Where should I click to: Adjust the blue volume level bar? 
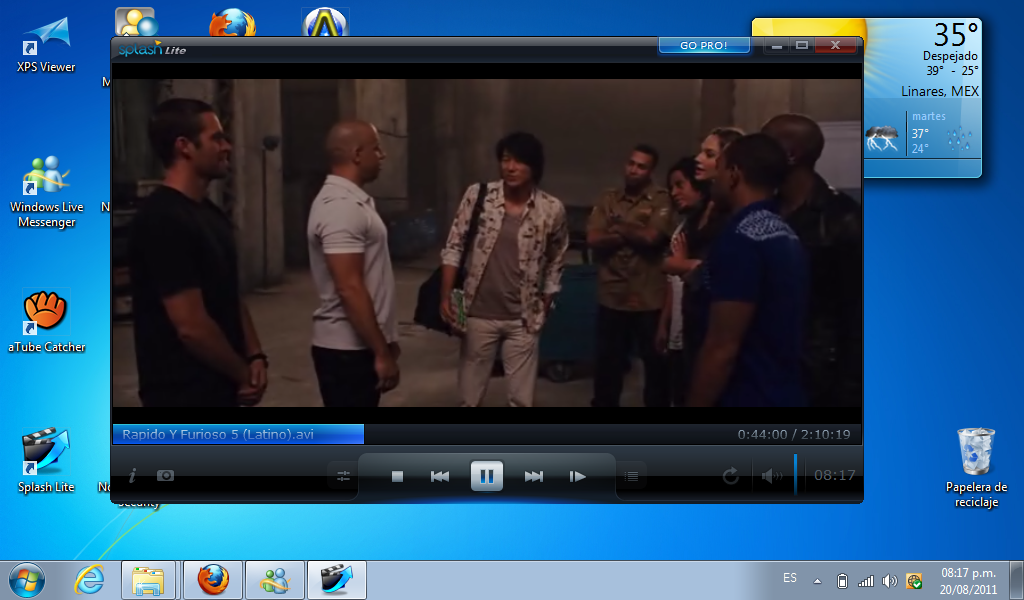795,474
